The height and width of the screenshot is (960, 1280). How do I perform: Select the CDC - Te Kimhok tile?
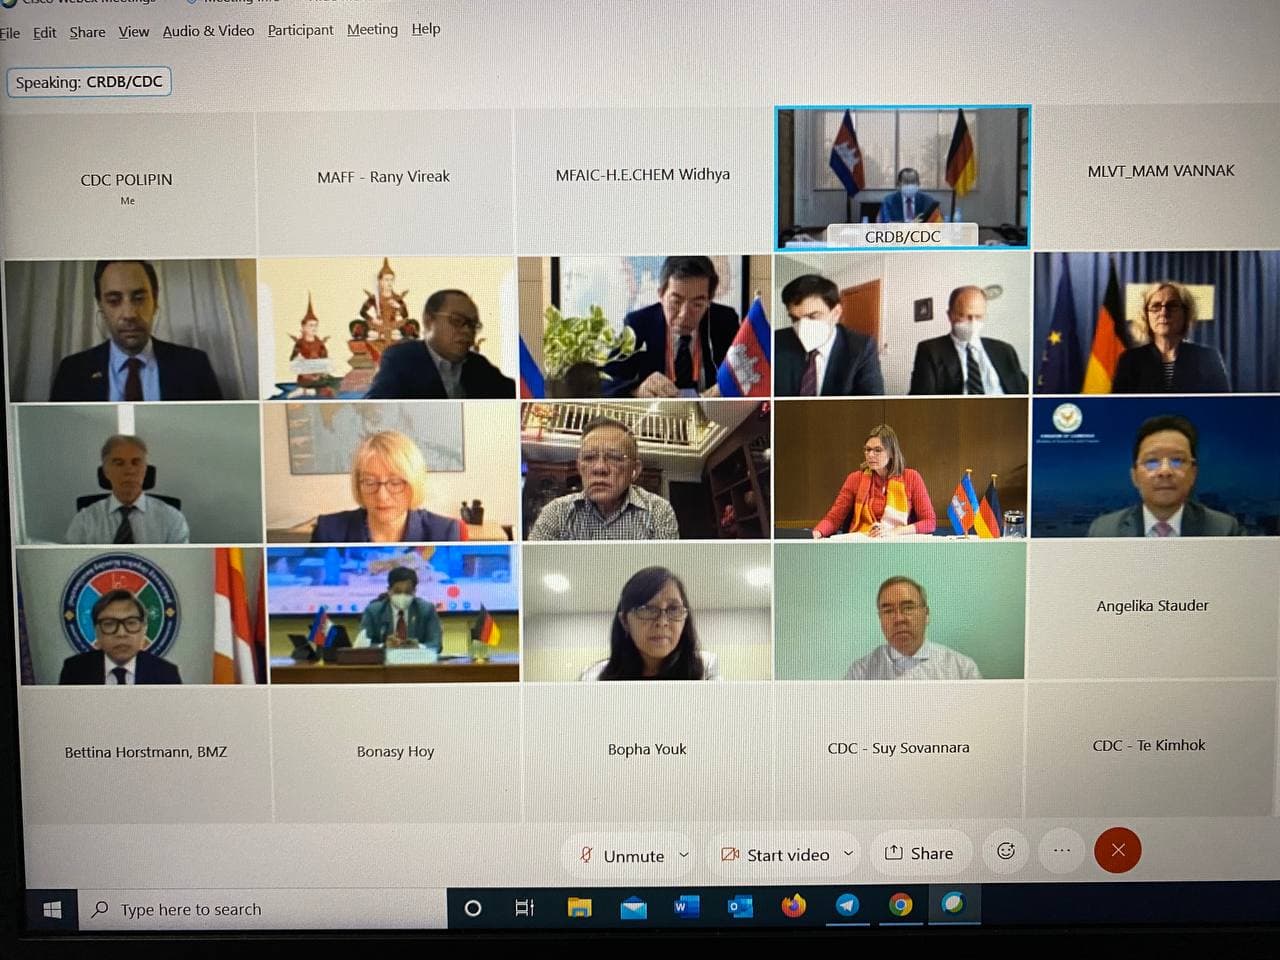pyautogui.click(x=1149, y=747)
